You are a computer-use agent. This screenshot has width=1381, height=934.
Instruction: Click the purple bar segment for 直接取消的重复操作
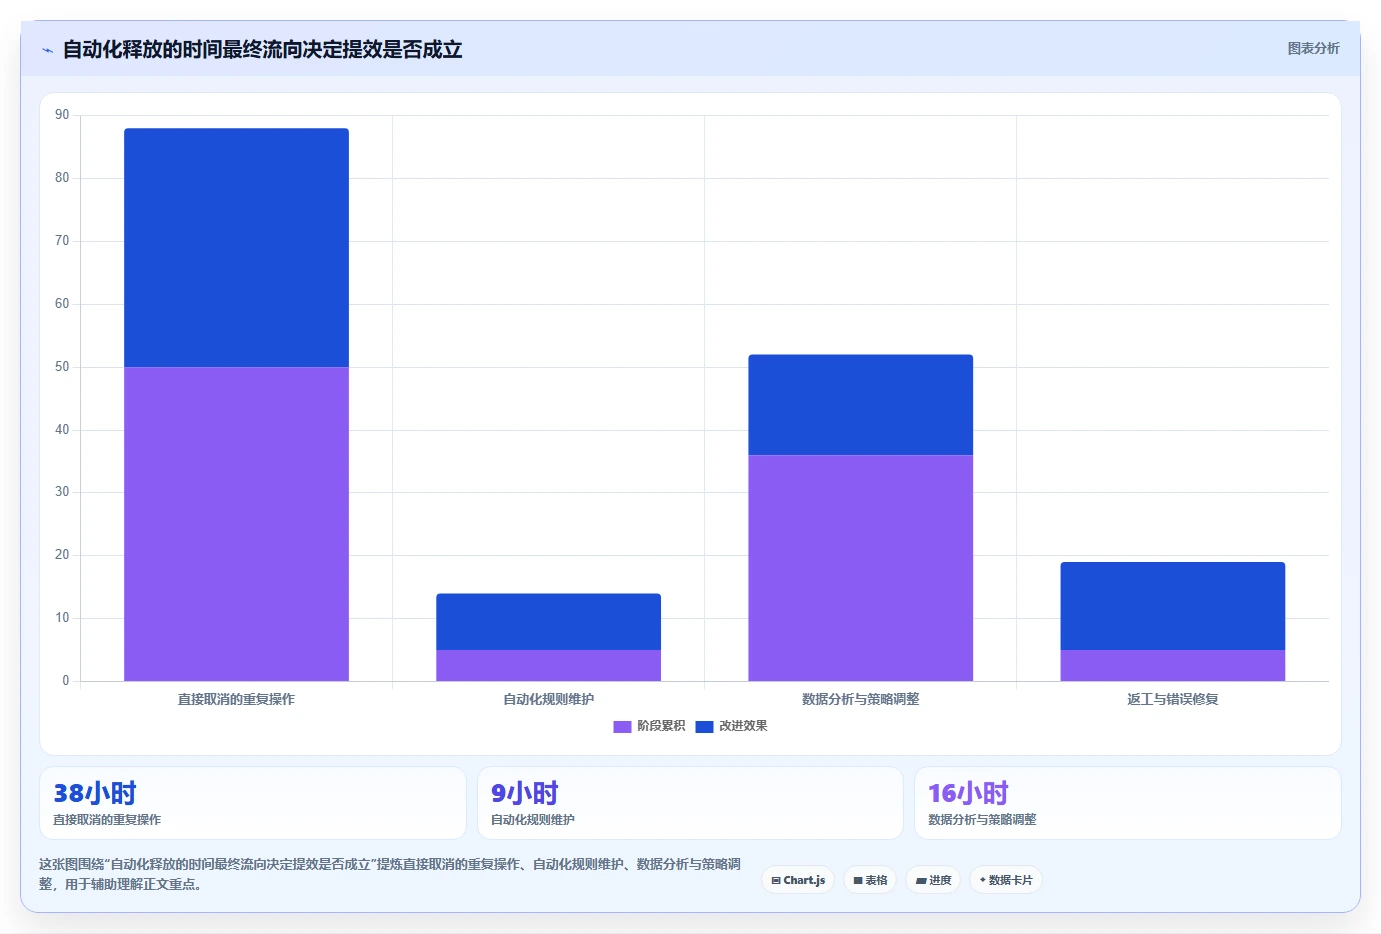pos(236,524)
